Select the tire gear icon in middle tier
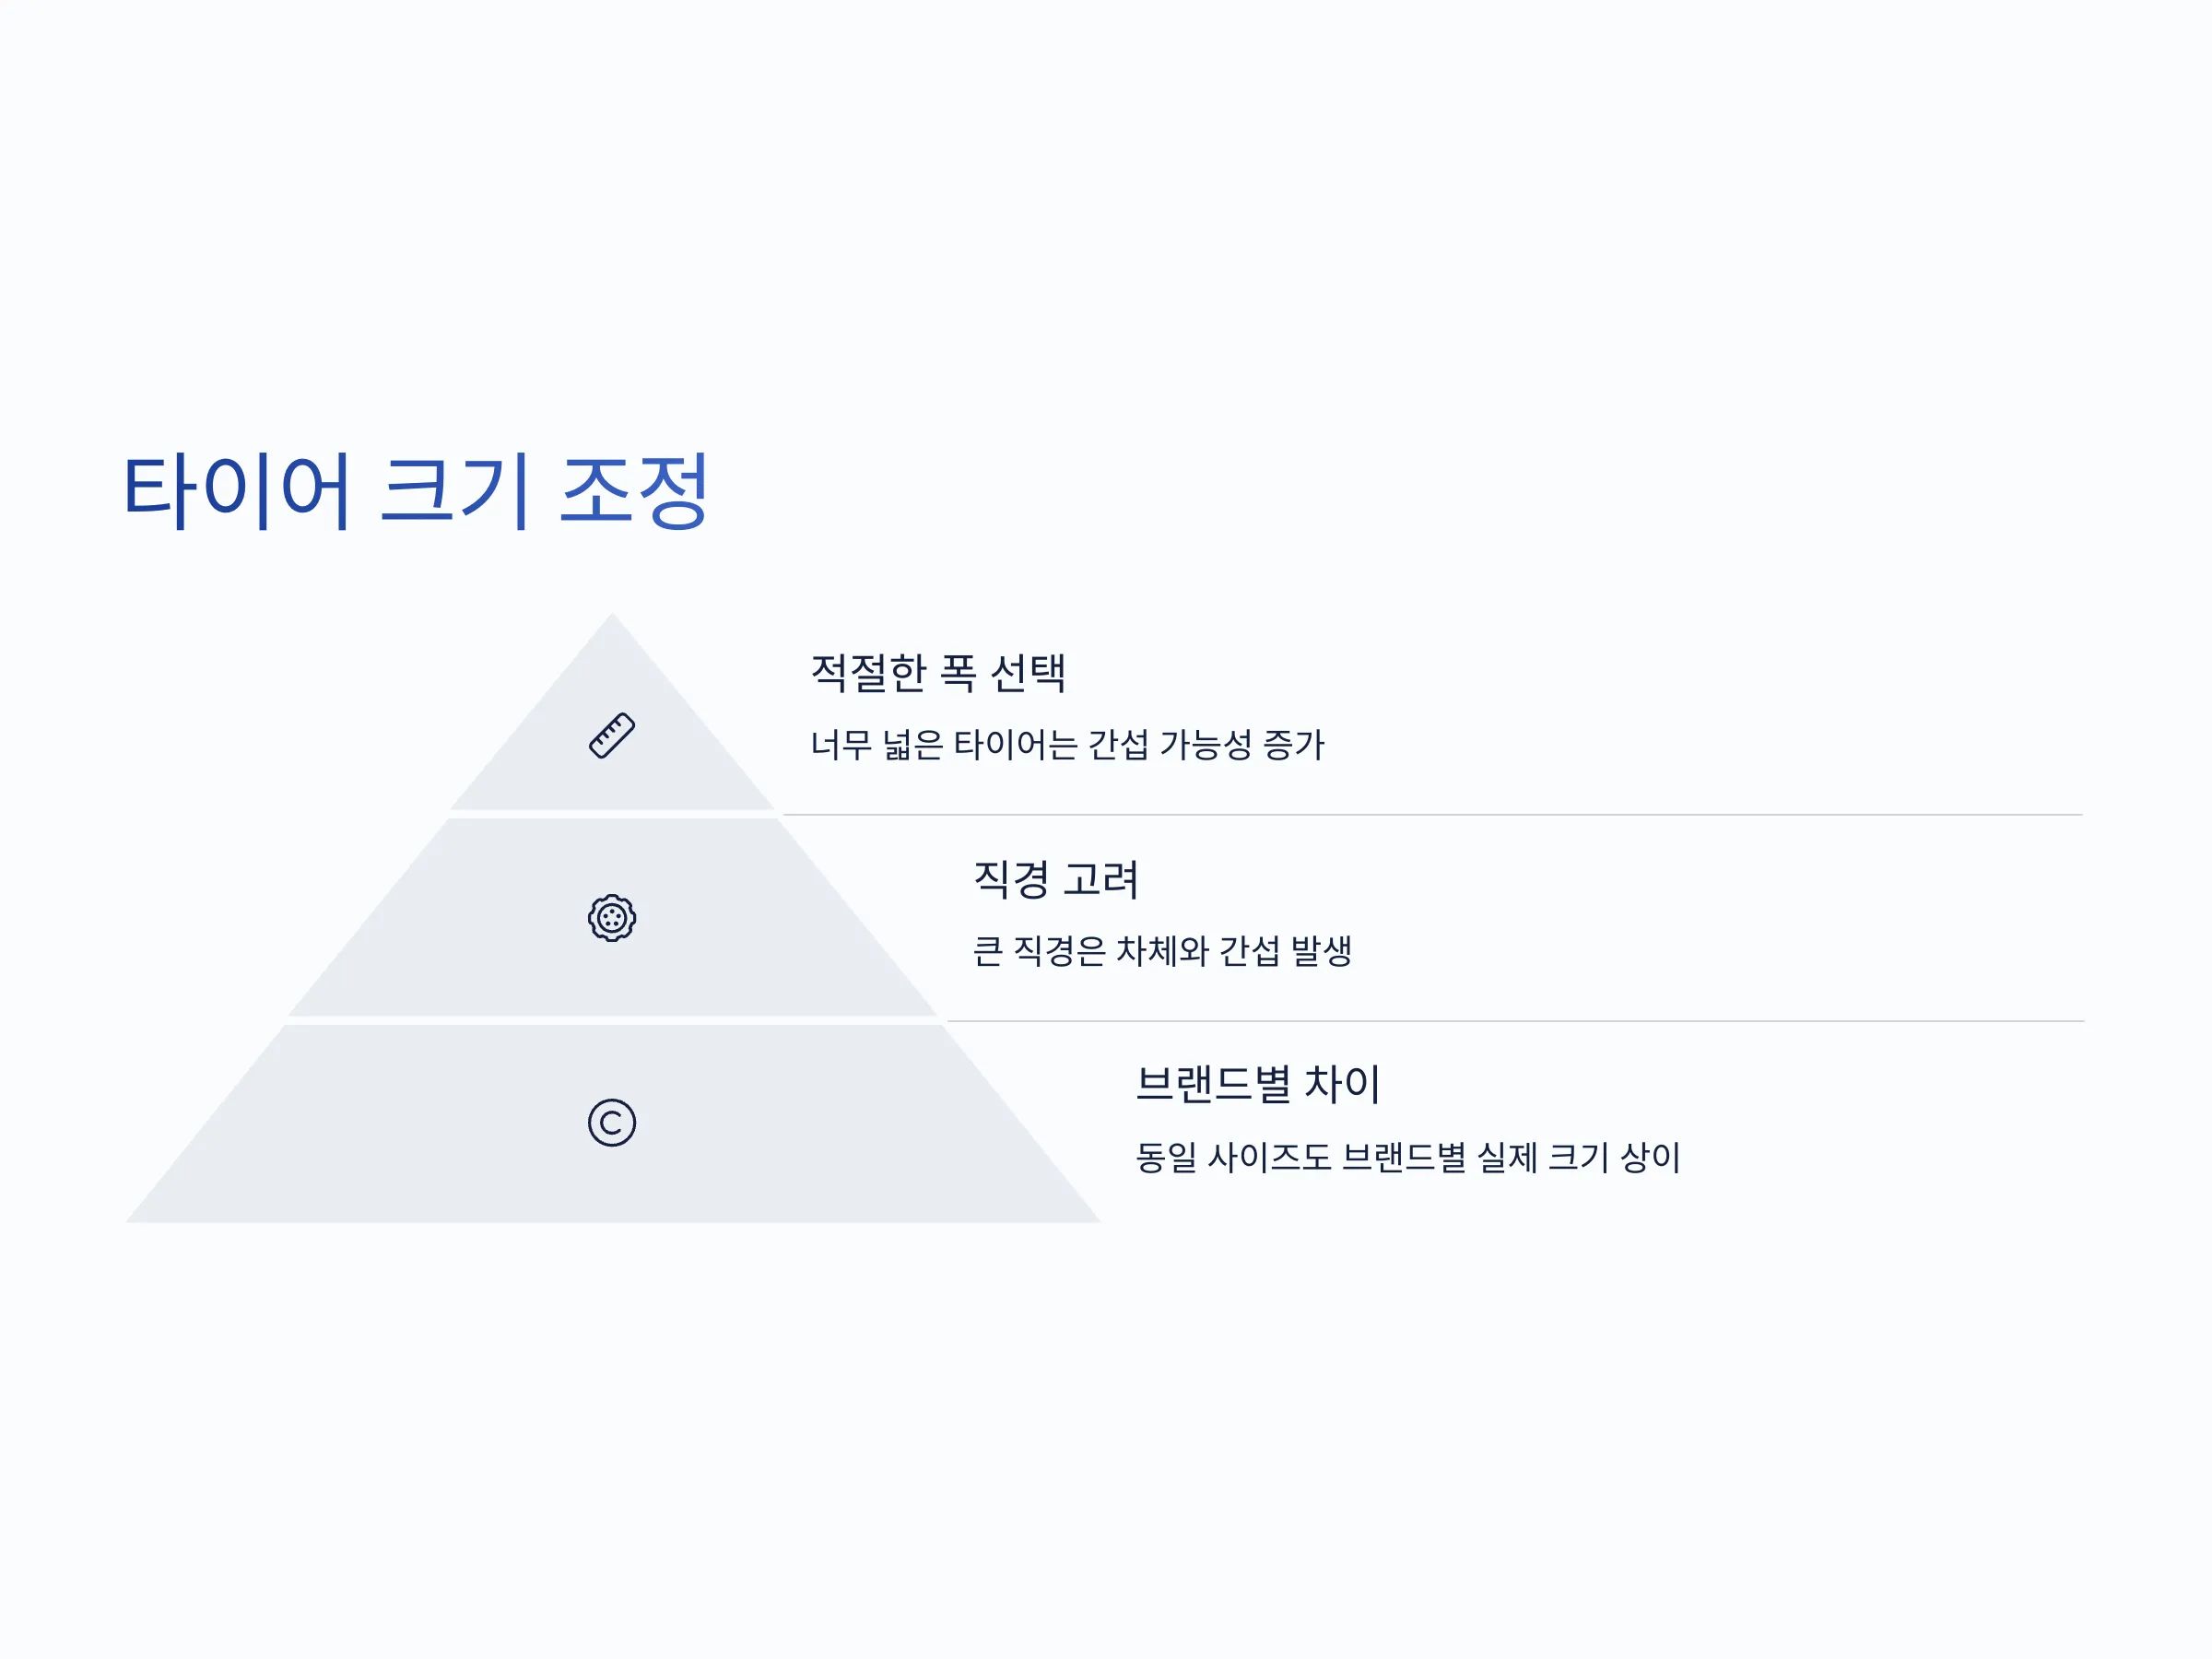The height and width of the screenshot is (1659, 2212). (x=611, y=917)
